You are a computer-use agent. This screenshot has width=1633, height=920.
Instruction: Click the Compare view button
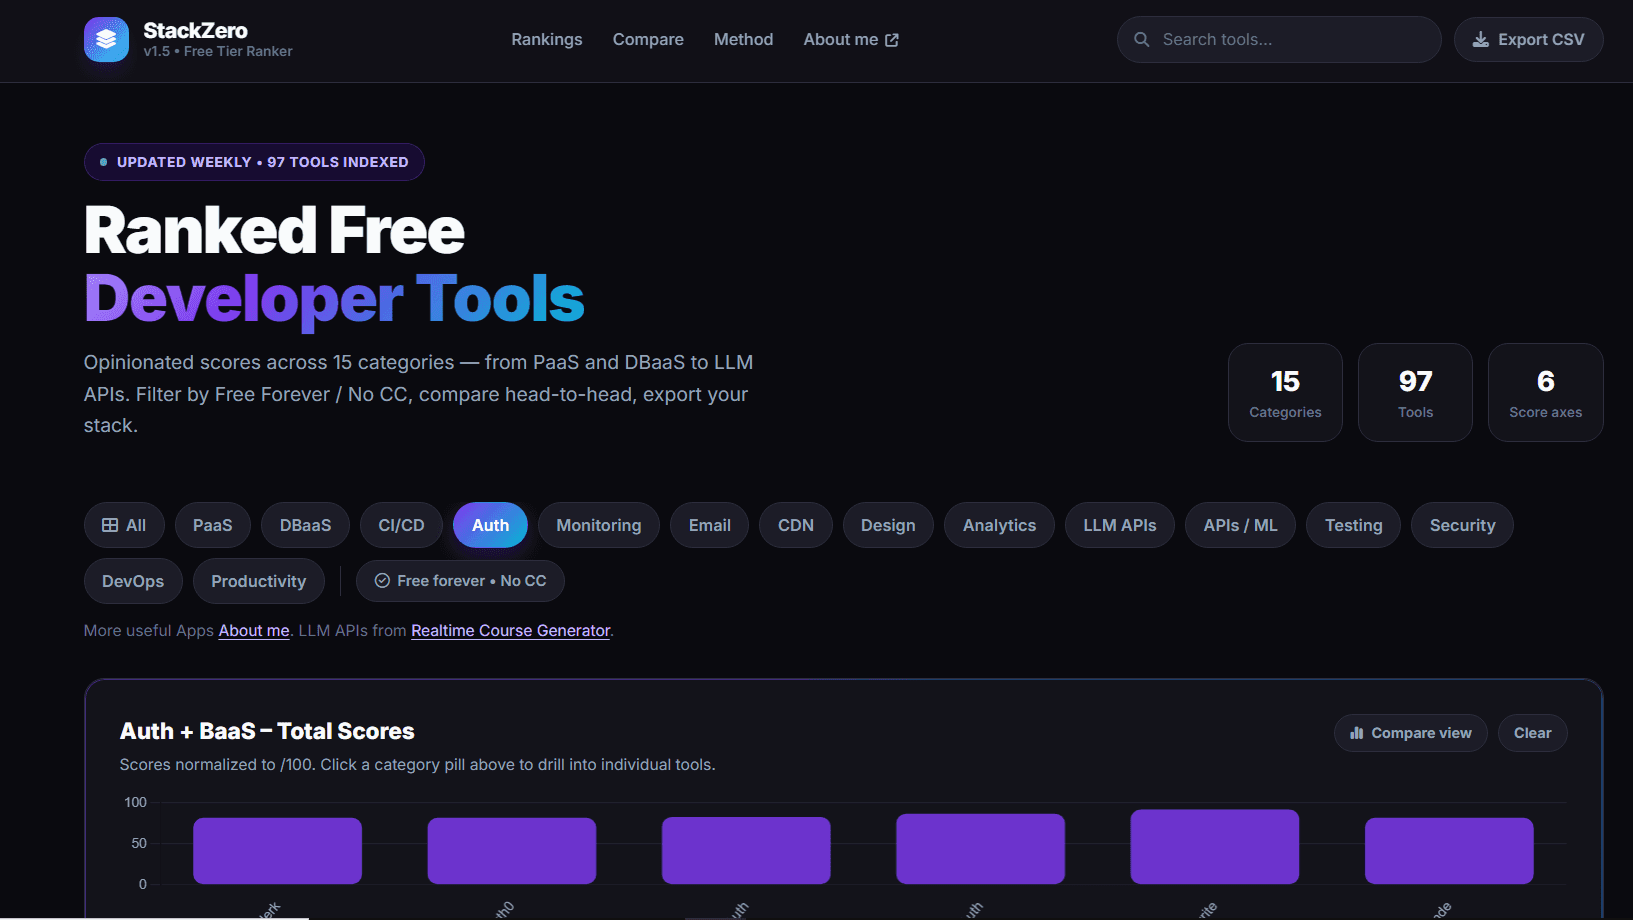[x=1410, y=733]
